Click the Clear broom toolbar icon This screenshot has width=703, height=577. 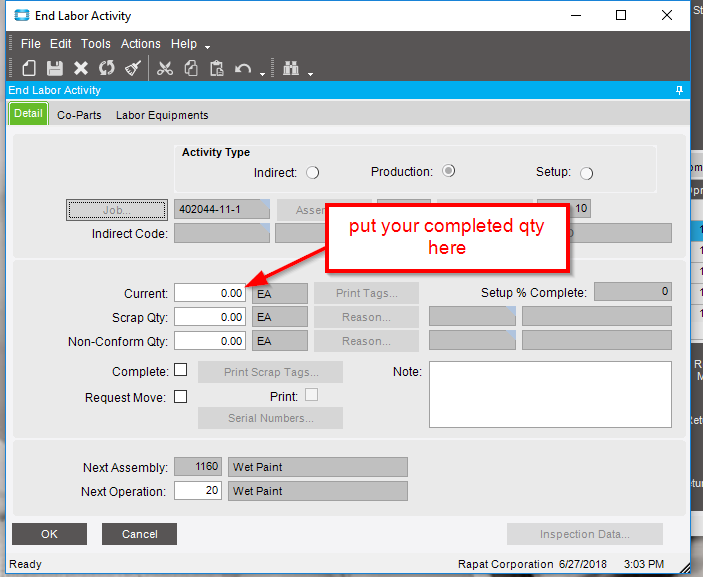pyautogui.click(x=133, y=68)
